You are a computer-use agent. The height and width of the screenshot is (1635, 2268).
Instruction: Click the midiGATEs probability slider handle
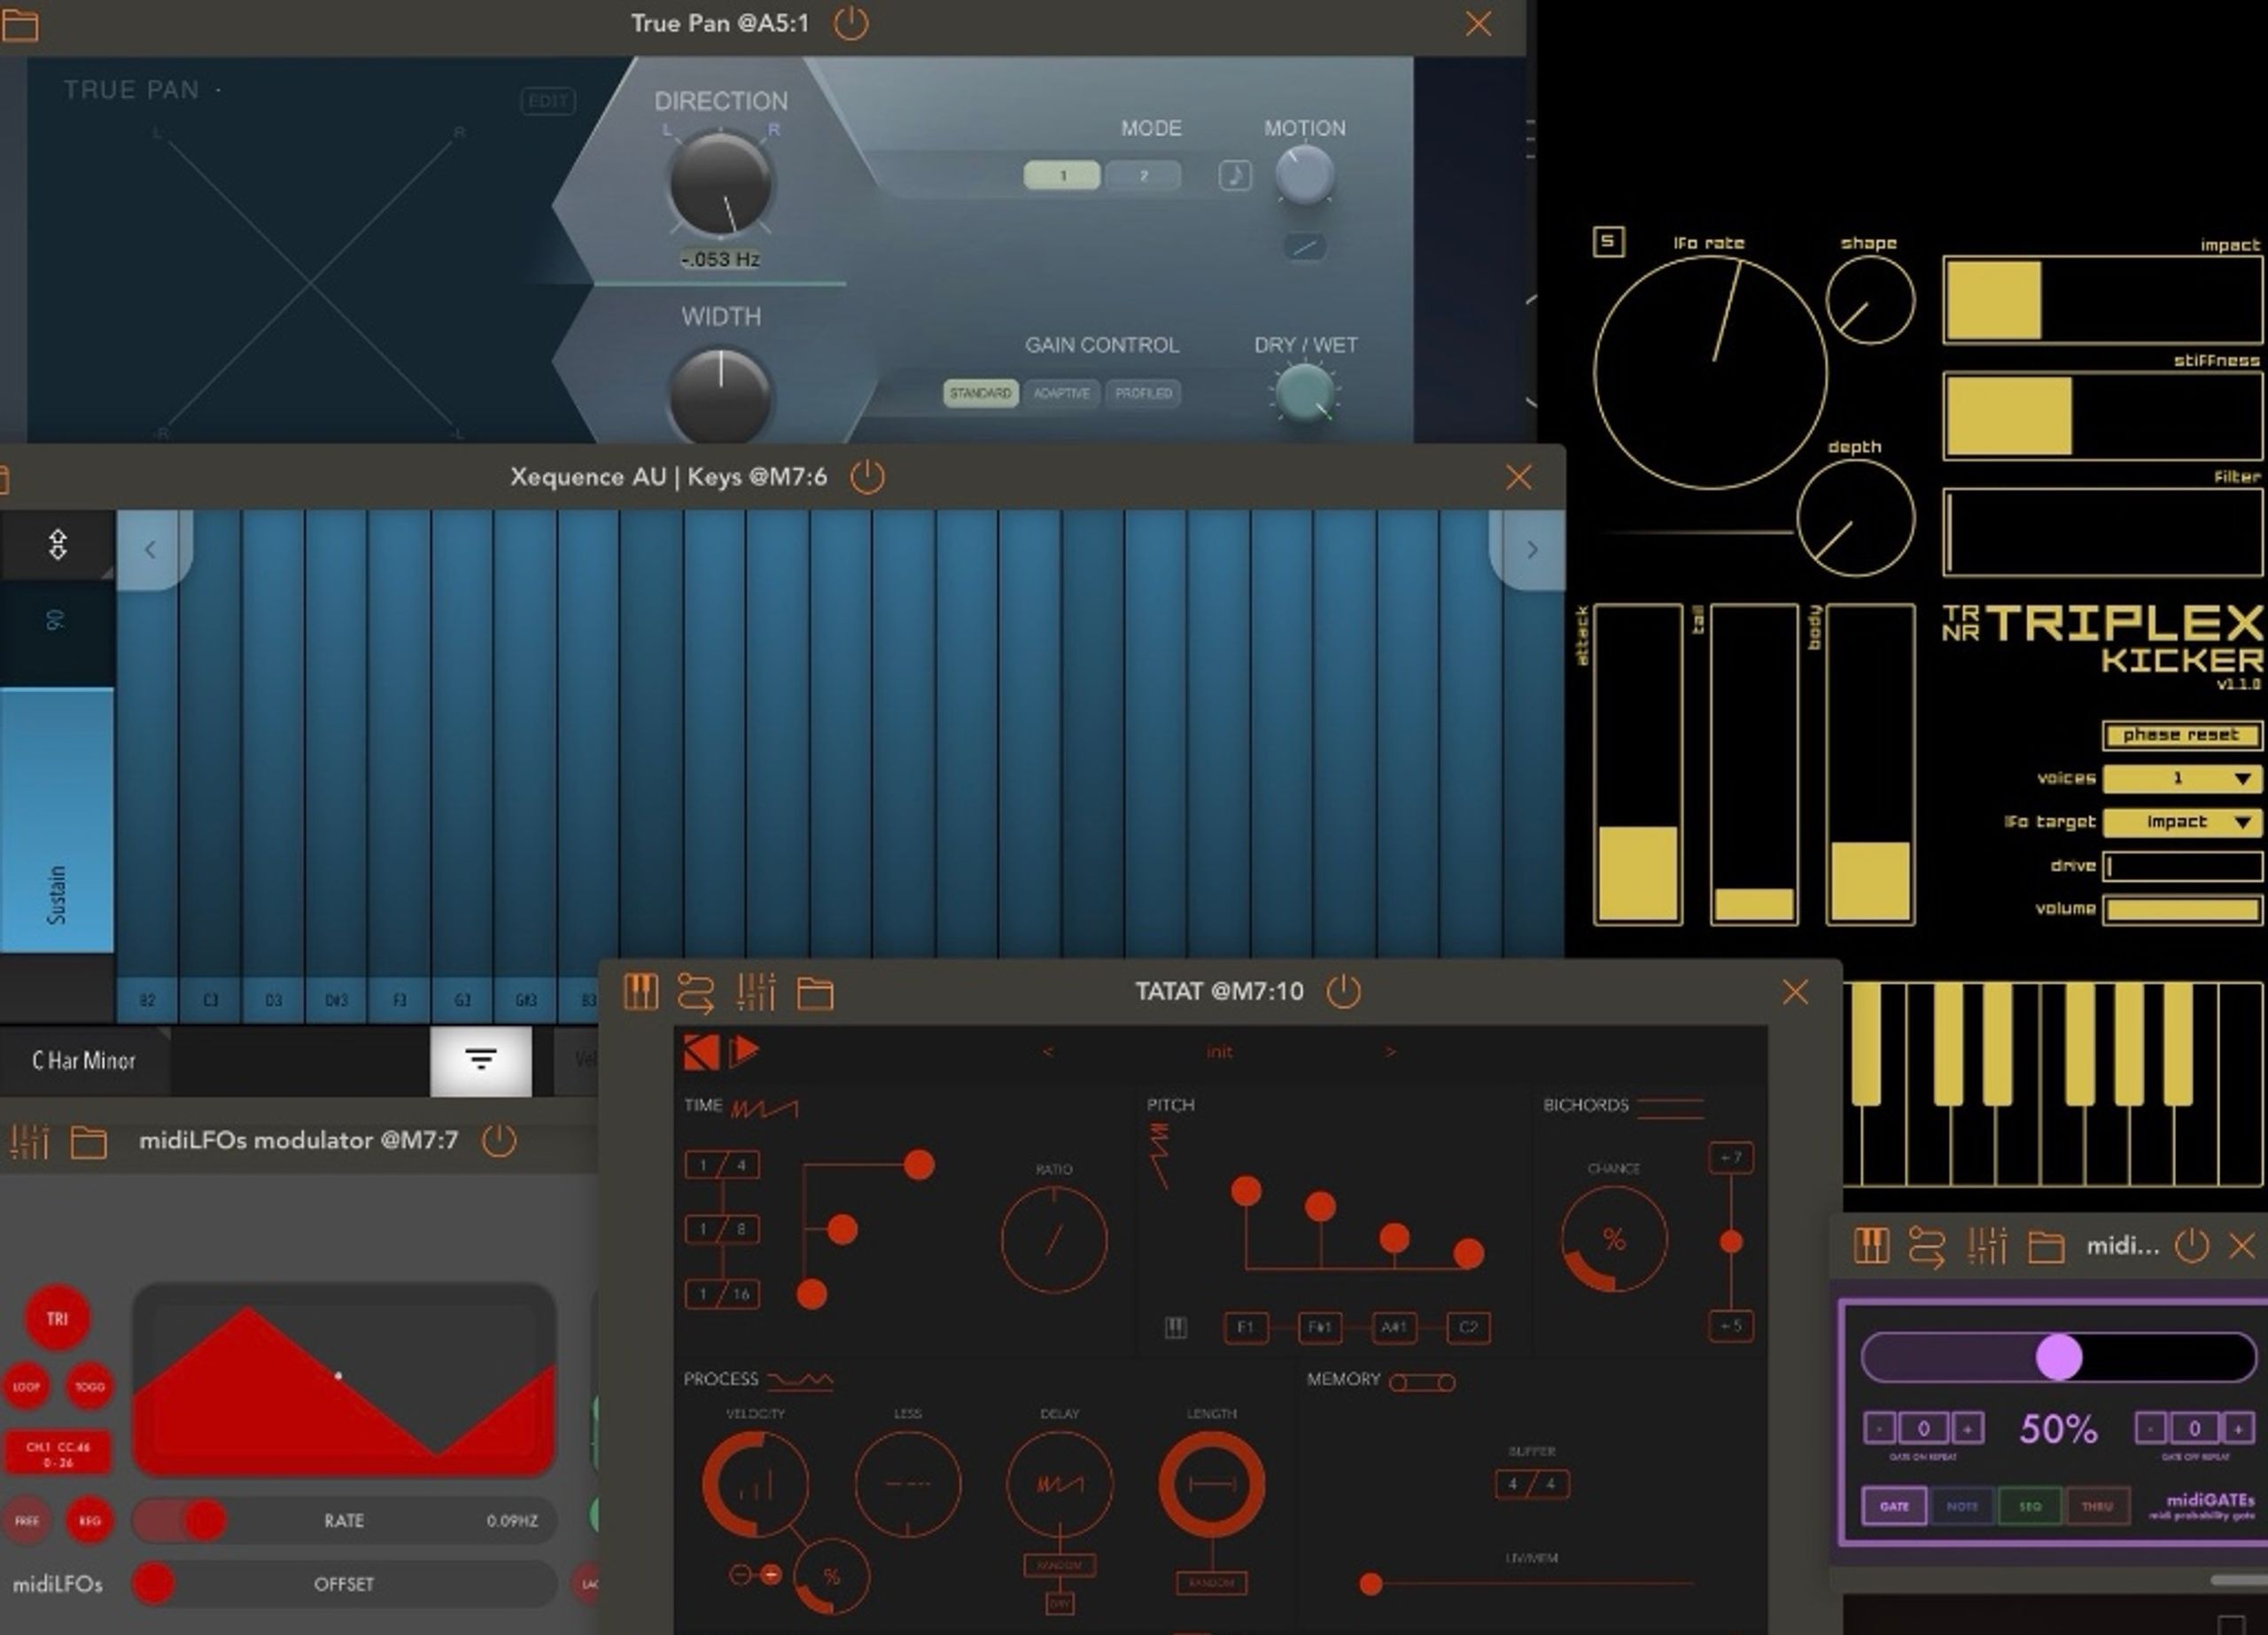(x=2058, y=1357)
